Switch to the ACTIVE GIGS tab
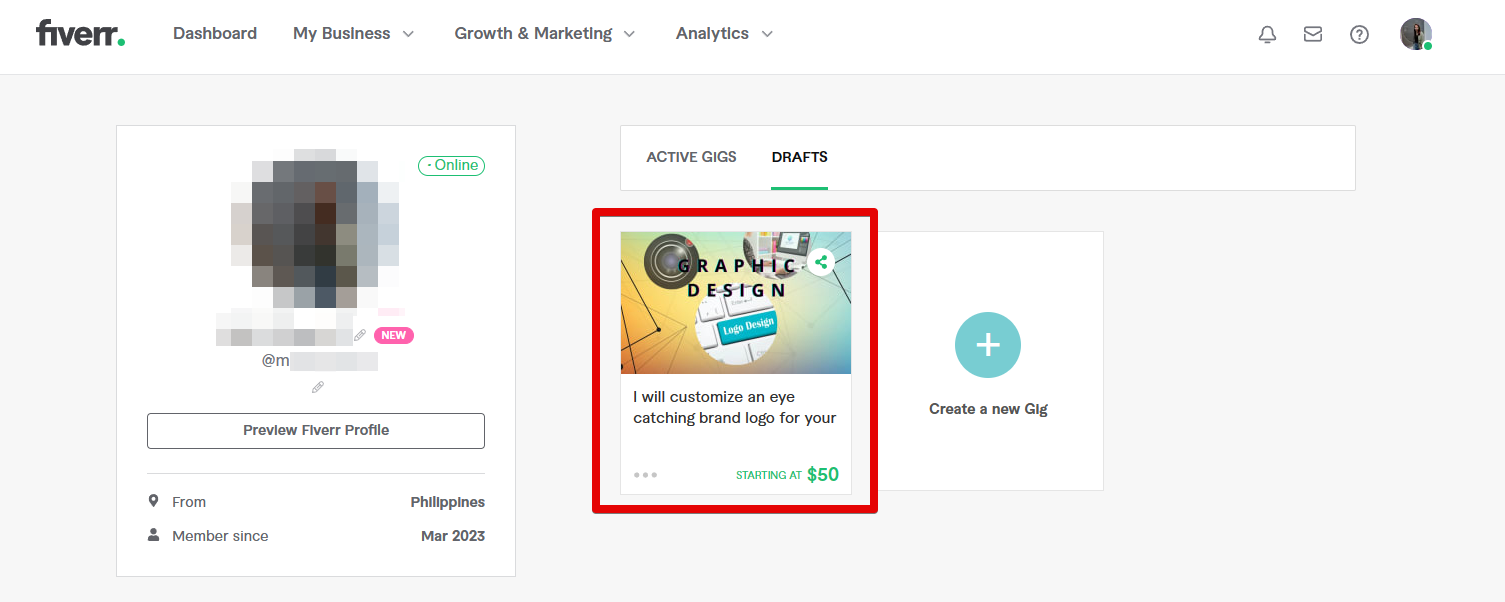Screen dimensions: 1505x602 [691, 157]
